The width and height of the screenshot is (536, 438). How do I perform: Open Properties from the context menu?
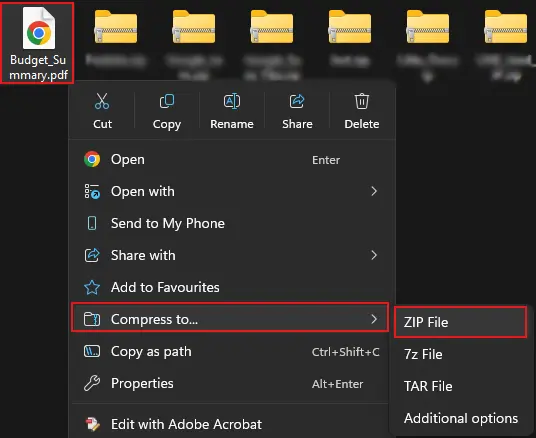(x=230, y=383)
